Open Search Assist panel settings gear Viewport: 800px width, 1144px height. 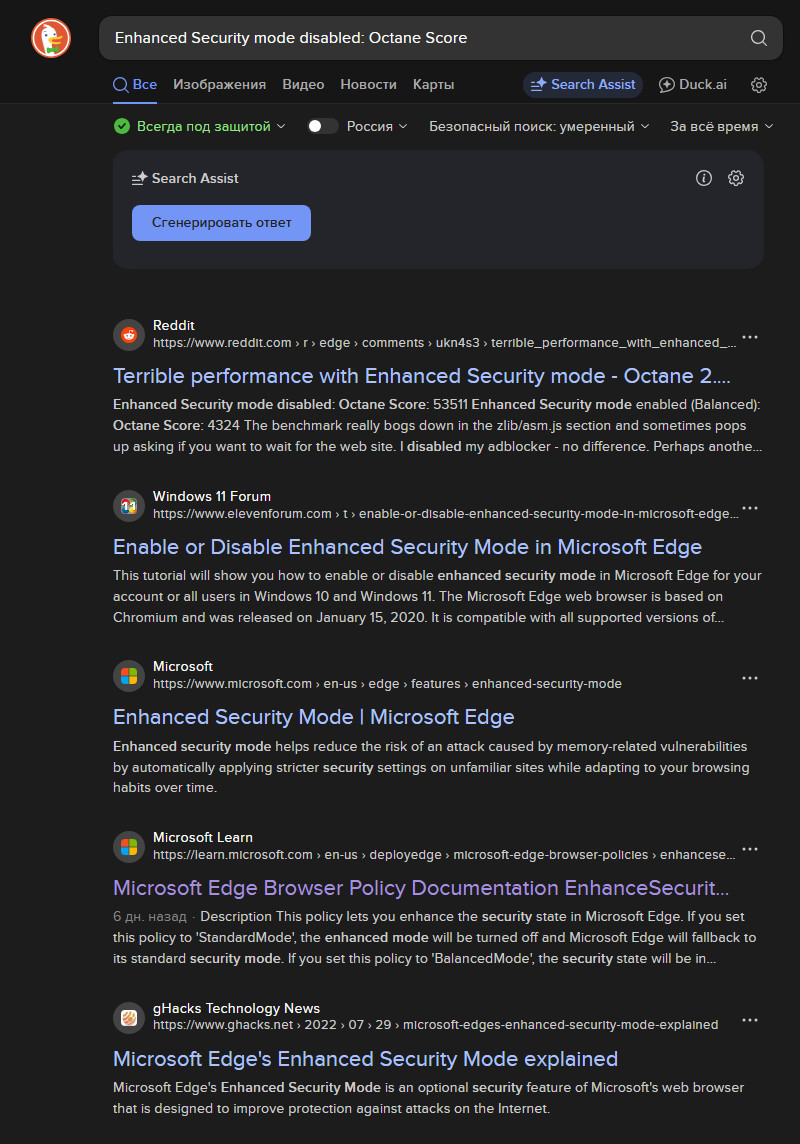click(x=736, y=178)
